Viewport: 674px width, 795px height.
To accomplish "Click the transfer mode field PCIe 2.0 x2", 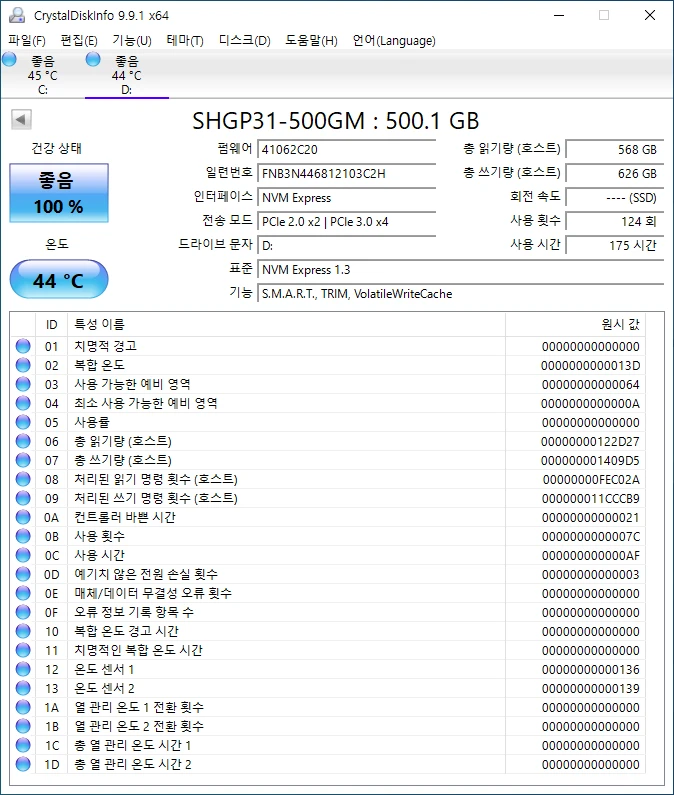I will (347, 222).
